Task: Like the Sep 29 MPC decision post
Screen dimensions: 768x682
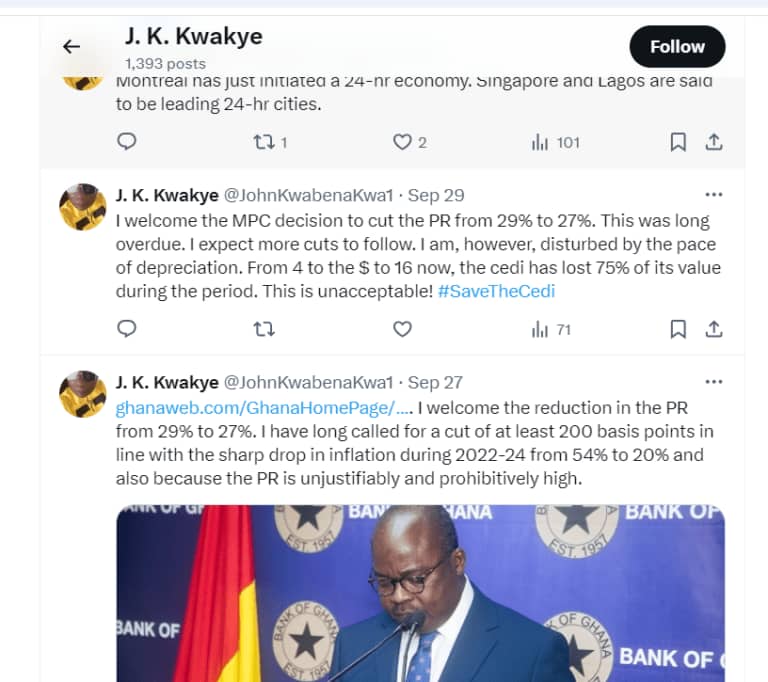Action: [402, 329]
